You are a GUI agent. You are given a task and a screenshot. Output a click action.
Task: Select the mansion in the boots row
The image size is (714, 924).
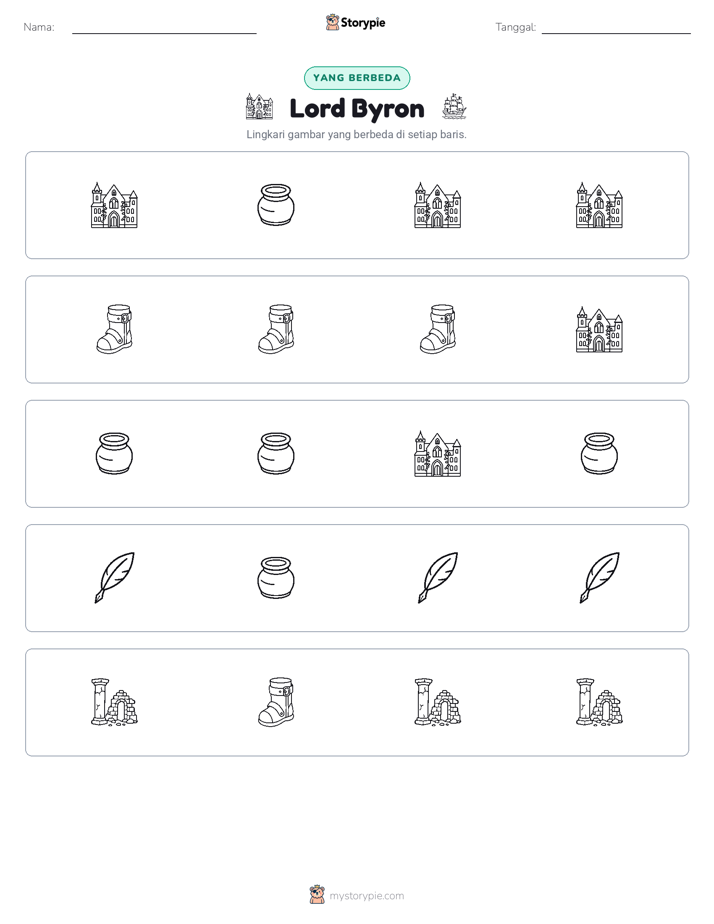(x=599, y=329)
